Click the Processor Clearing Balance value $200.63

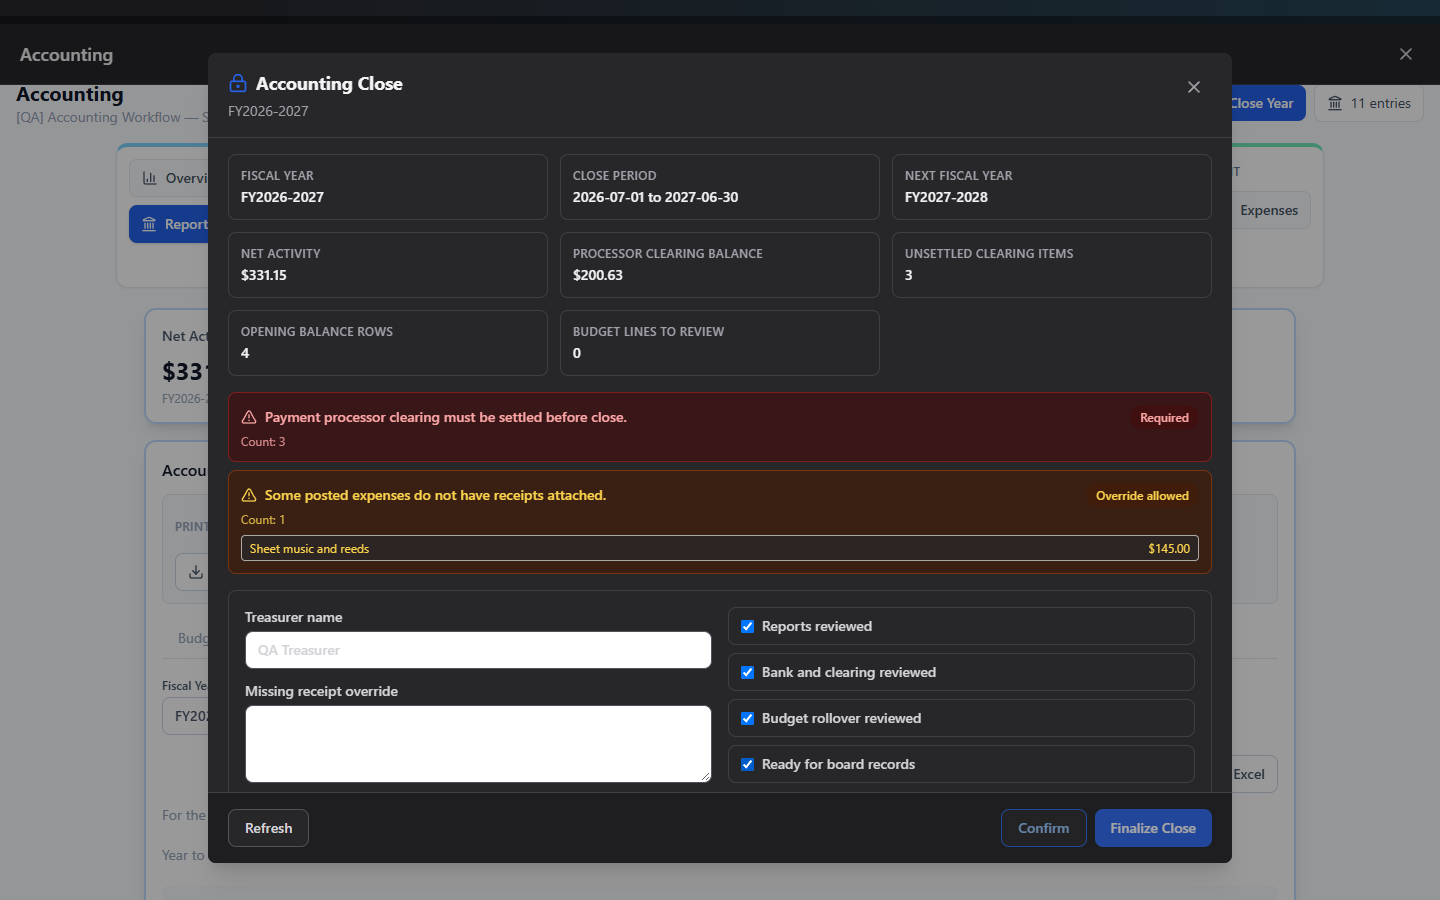coord(598,275)
